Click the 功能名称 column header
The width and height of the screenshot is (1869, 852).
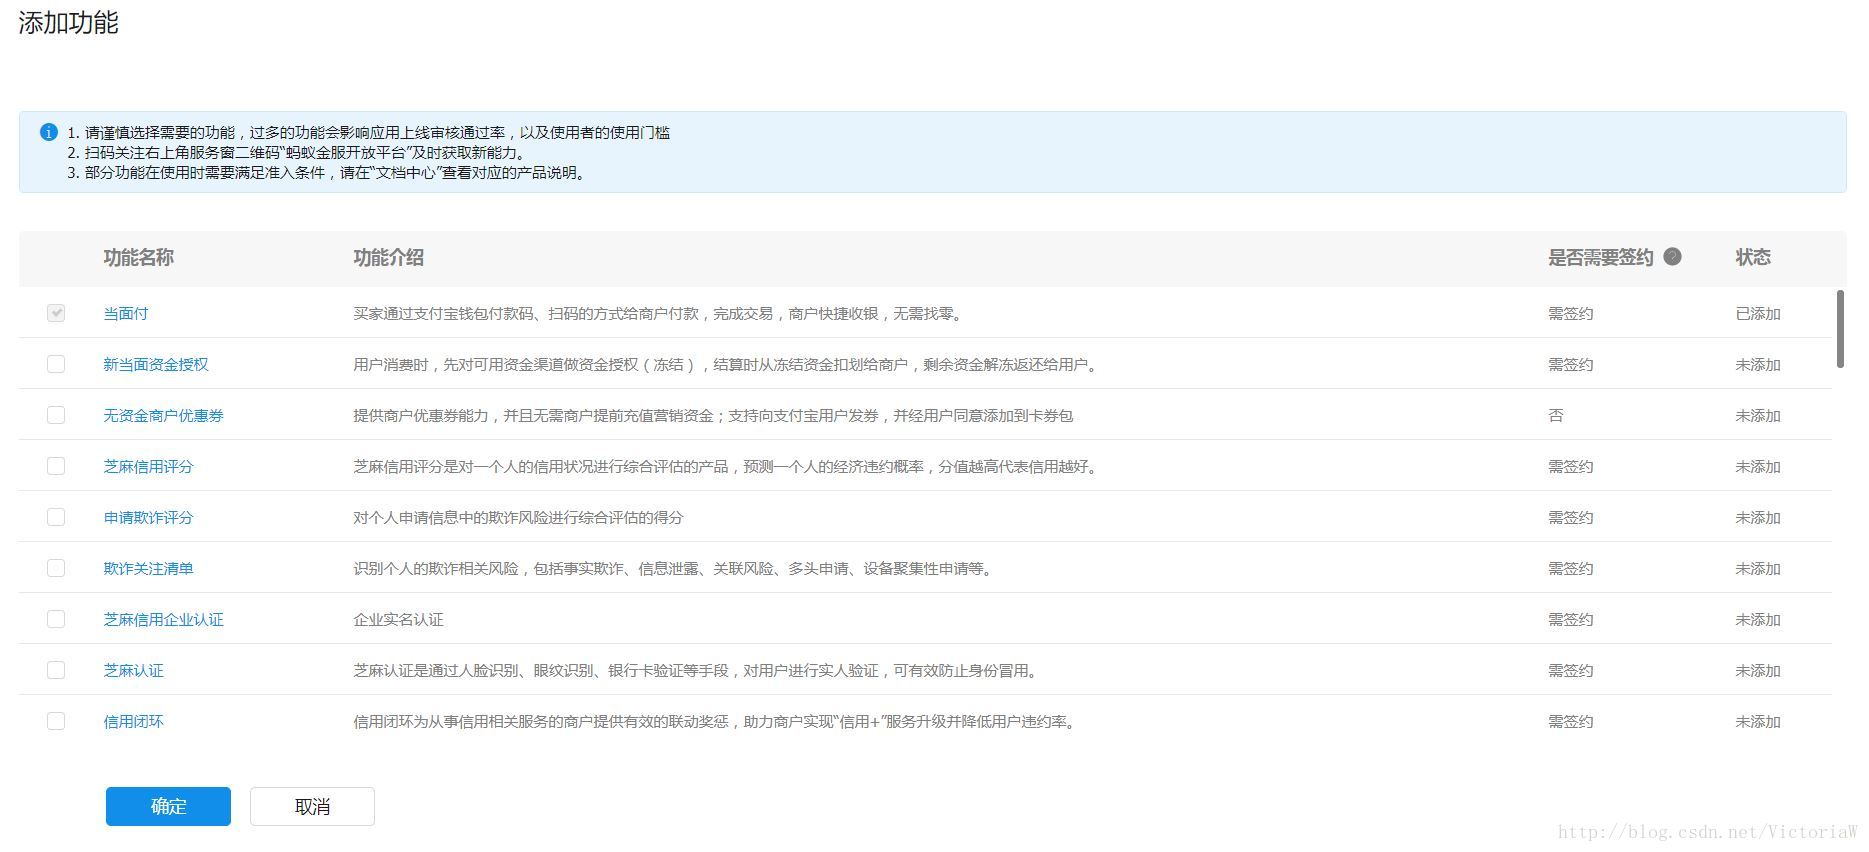pyautogui.click(x=138, y=257)
